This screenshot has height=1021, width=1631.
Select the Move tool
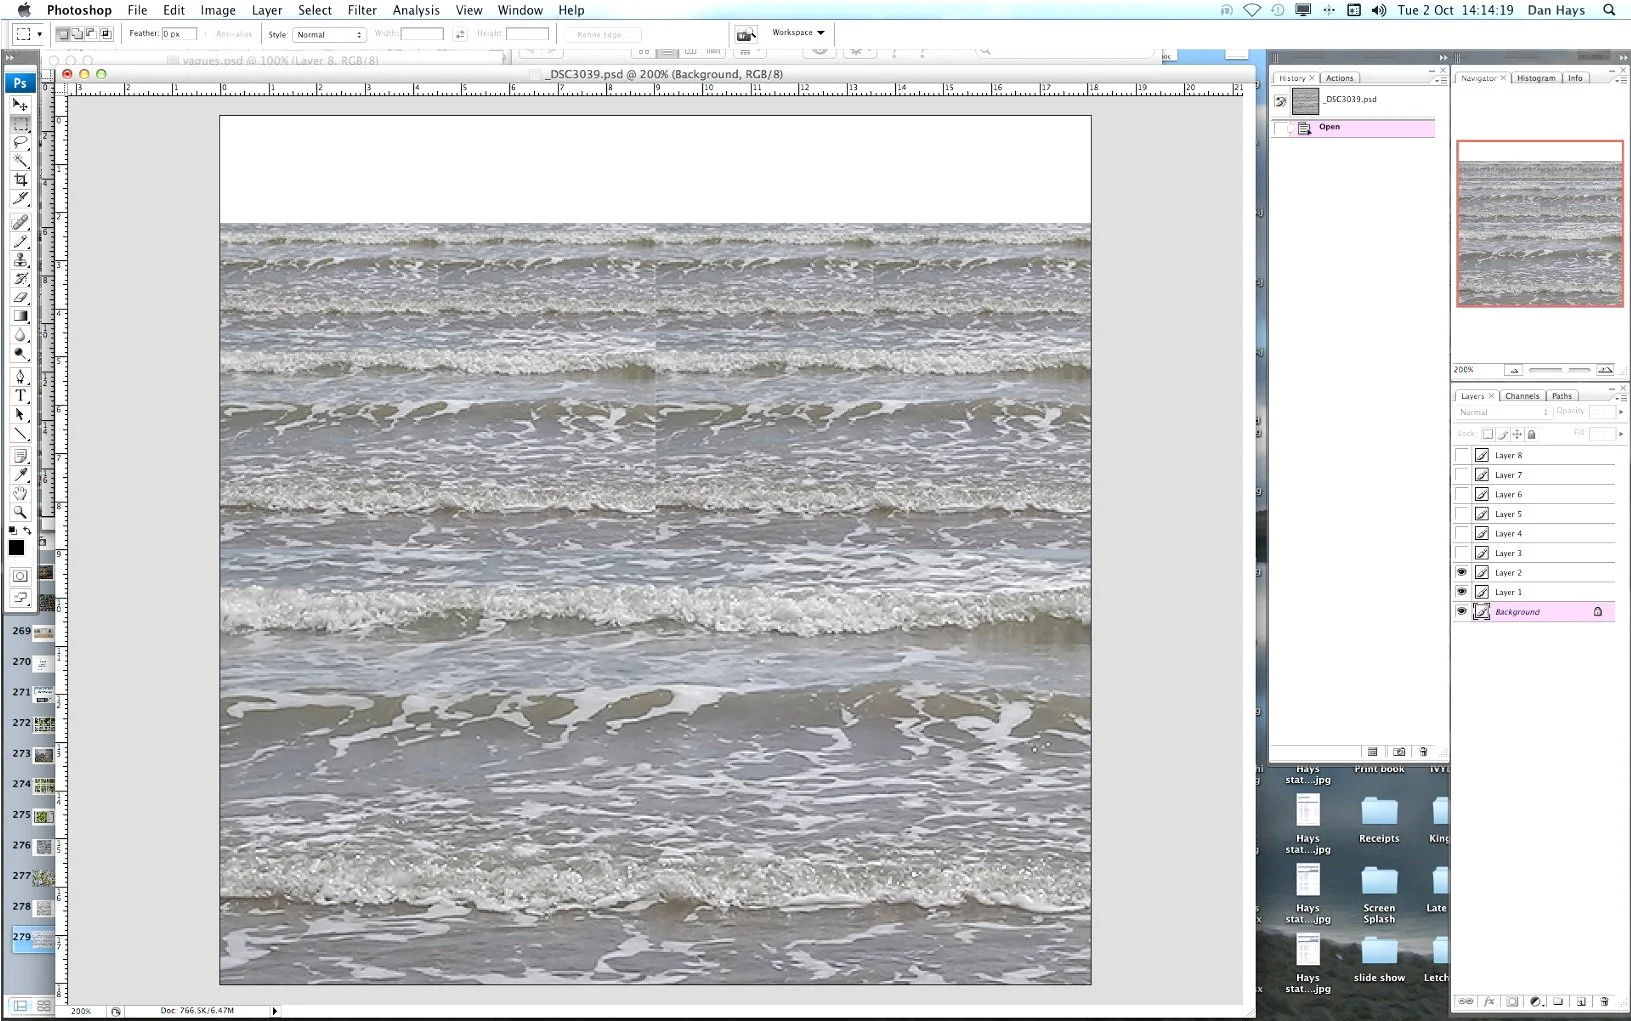click(20, 105)
